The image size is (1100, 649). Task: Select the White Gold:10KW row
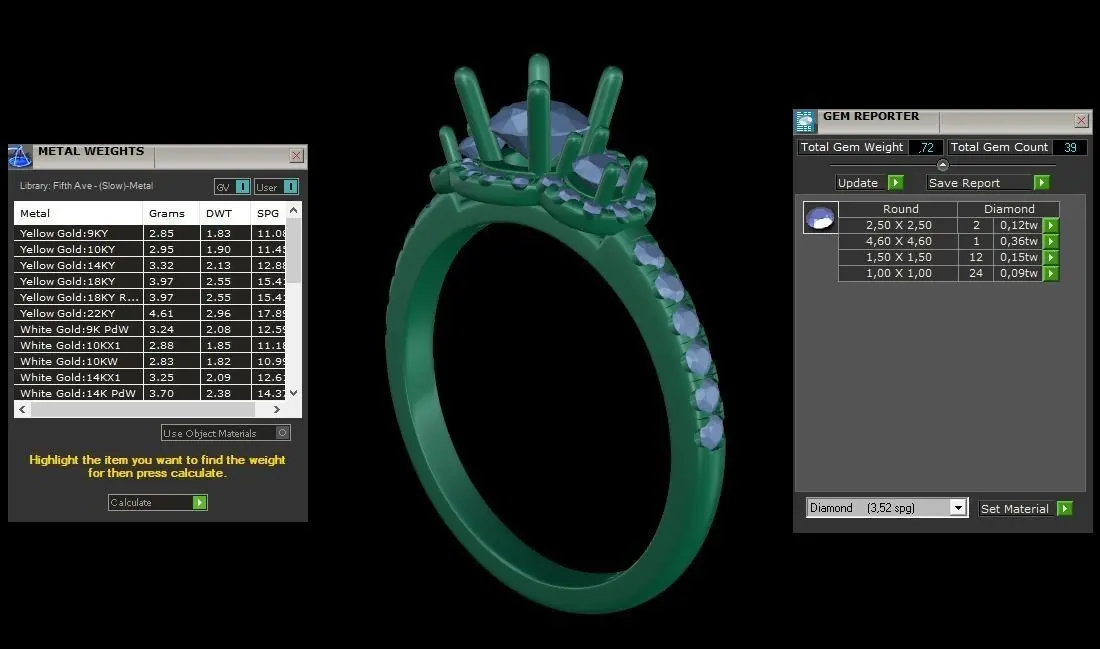coord(149,361)
